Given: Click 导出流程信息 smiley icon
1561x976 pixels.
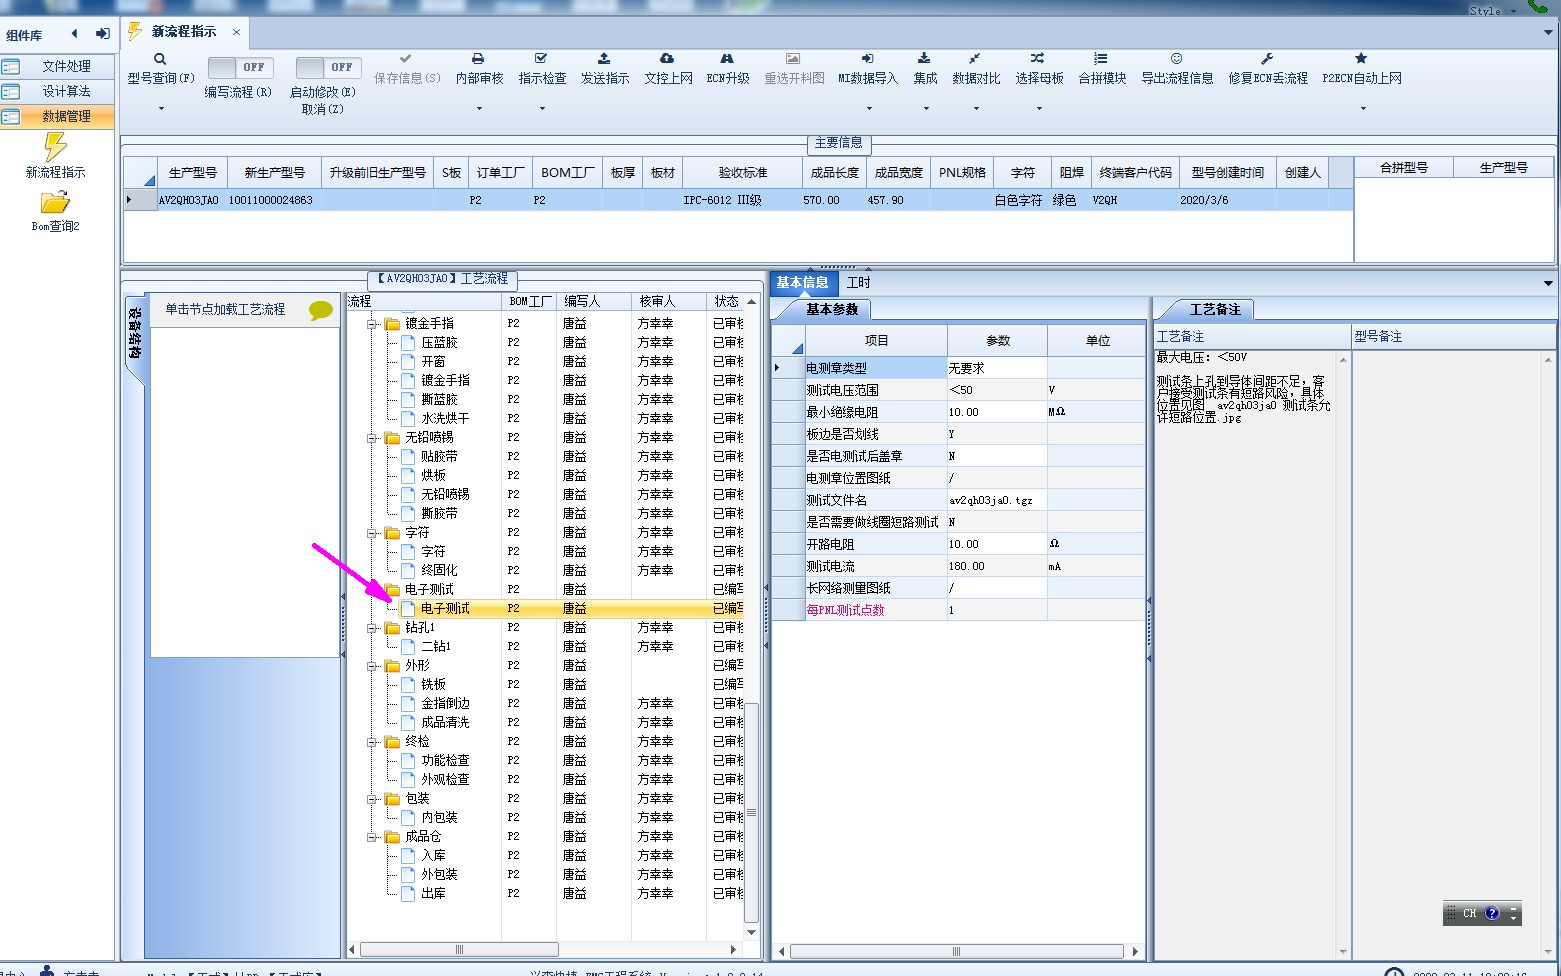Looking at the screenshot, I should 1177,59.
